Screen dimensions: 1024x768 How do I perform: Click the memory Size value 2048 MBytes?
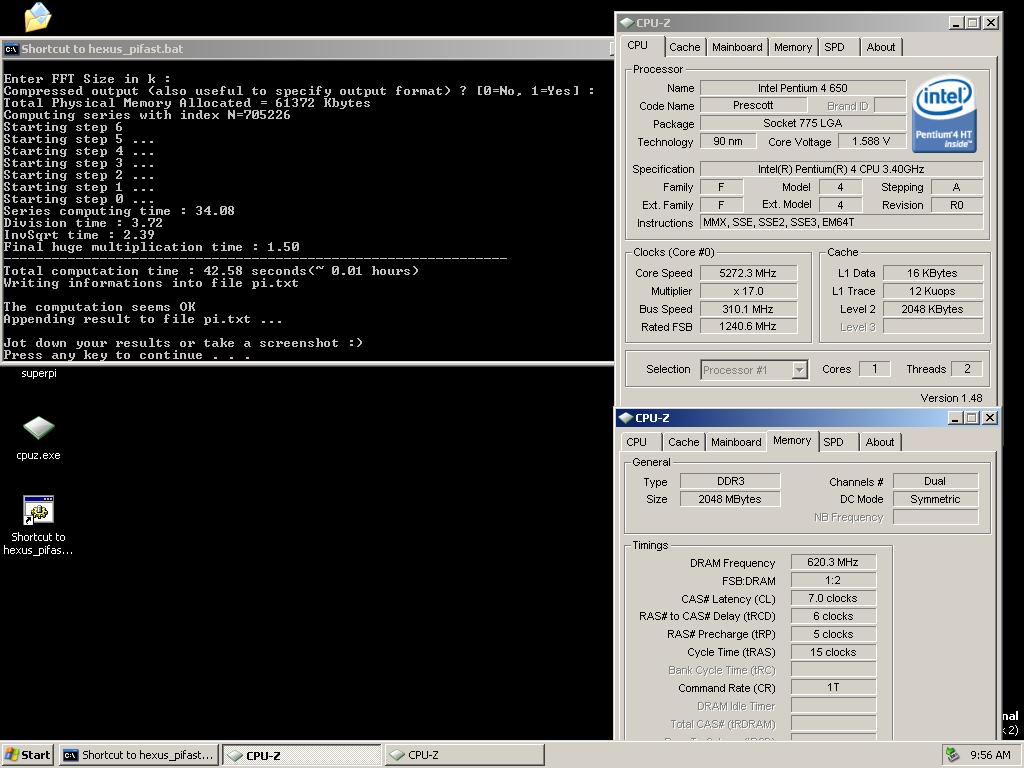(x=730, y=499)
